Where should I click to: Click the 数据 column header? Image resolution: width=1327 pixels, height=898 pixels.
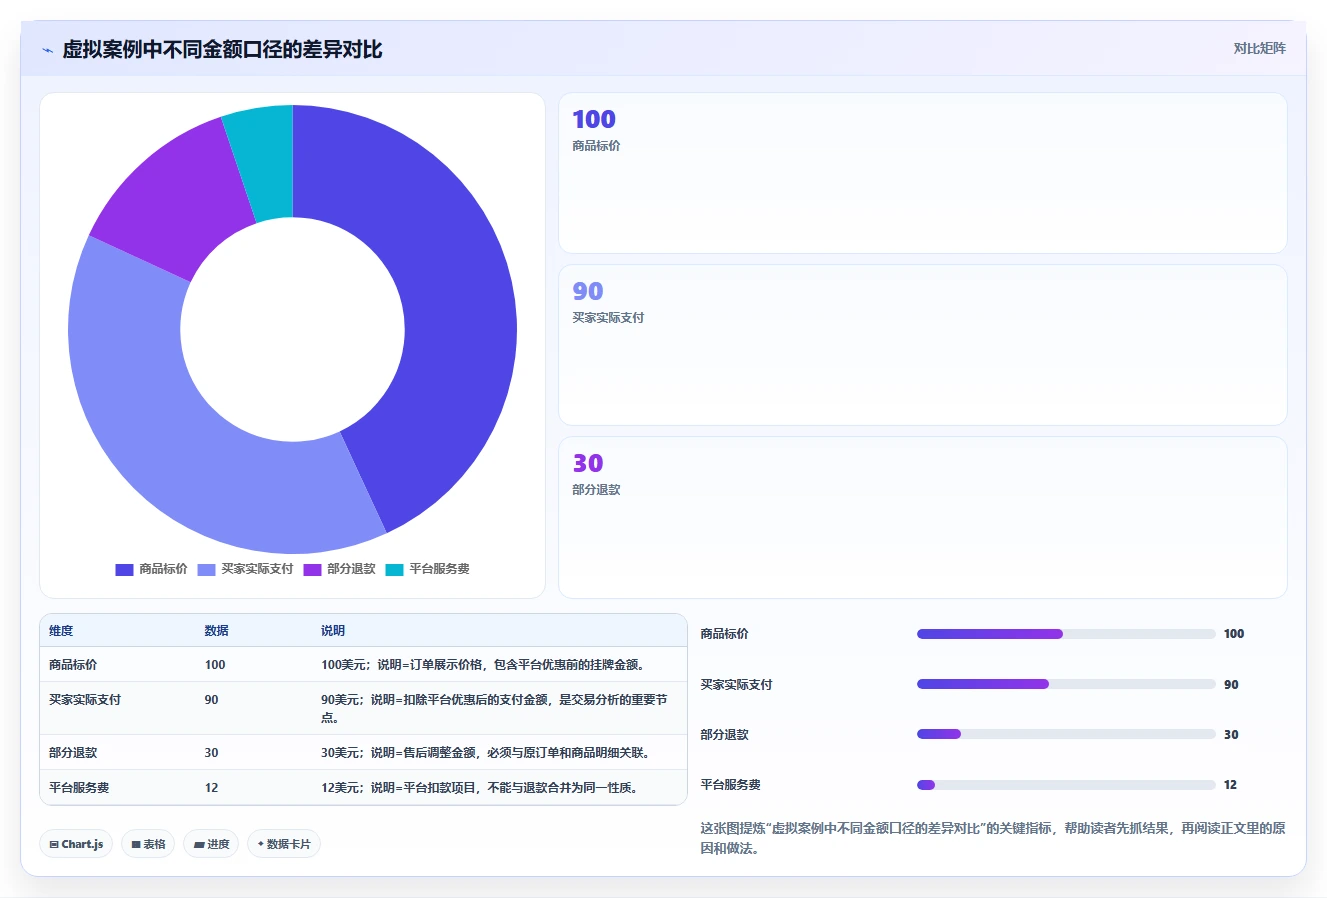click(216, 631)
